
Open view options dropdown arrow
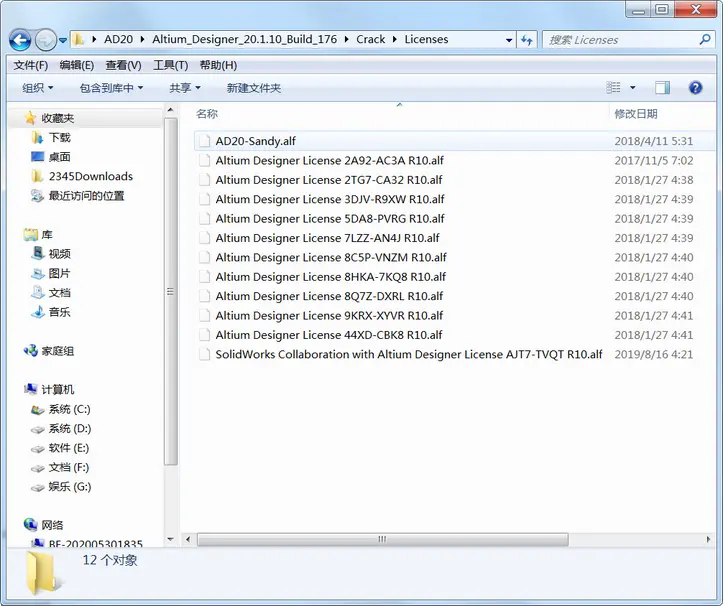point(633,87)
